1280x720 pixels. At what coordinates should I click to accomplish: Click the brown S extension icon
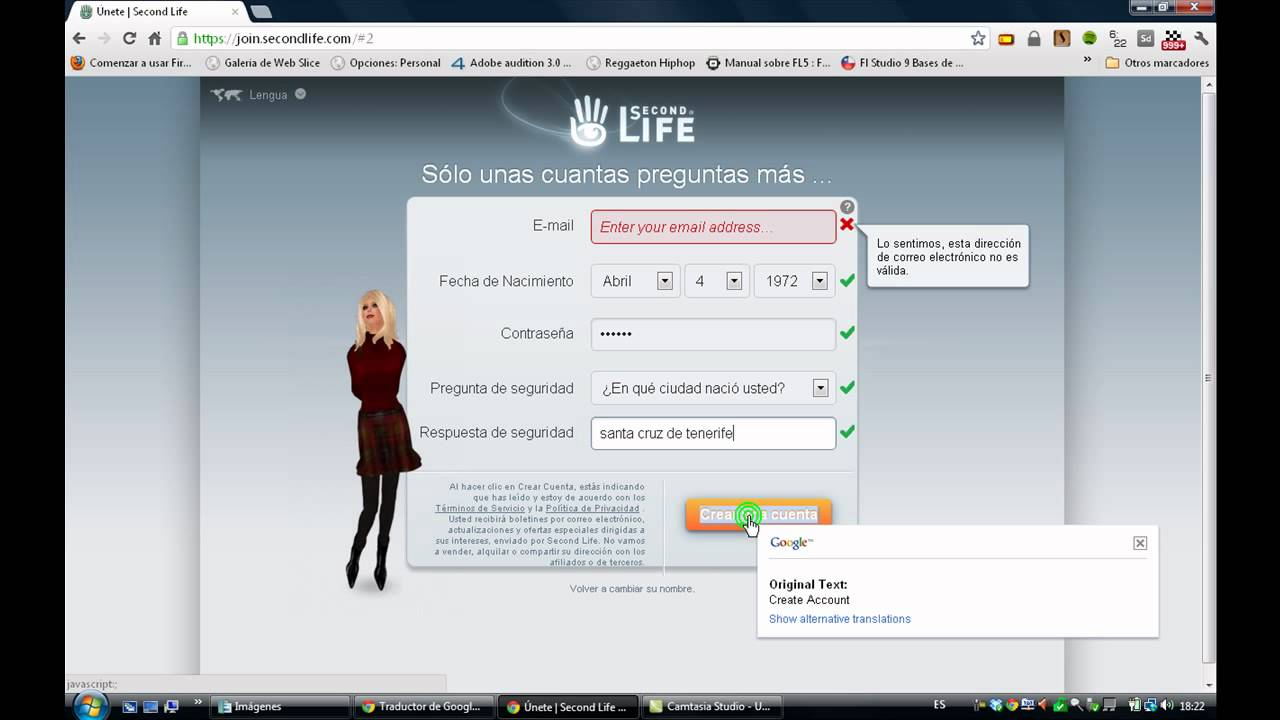1061,38
